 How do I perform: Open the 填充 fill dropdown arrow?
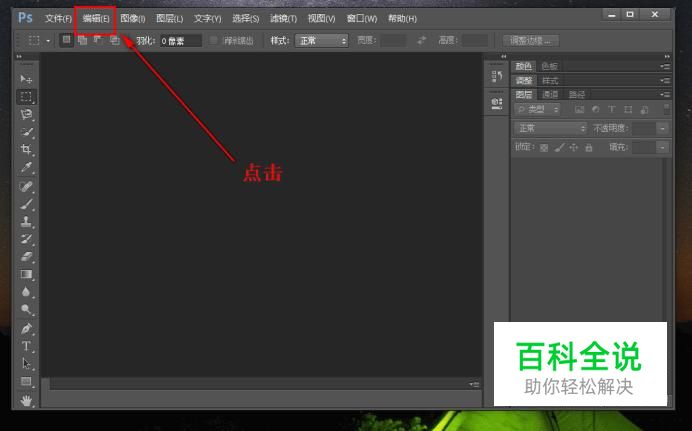coord(662,147)
